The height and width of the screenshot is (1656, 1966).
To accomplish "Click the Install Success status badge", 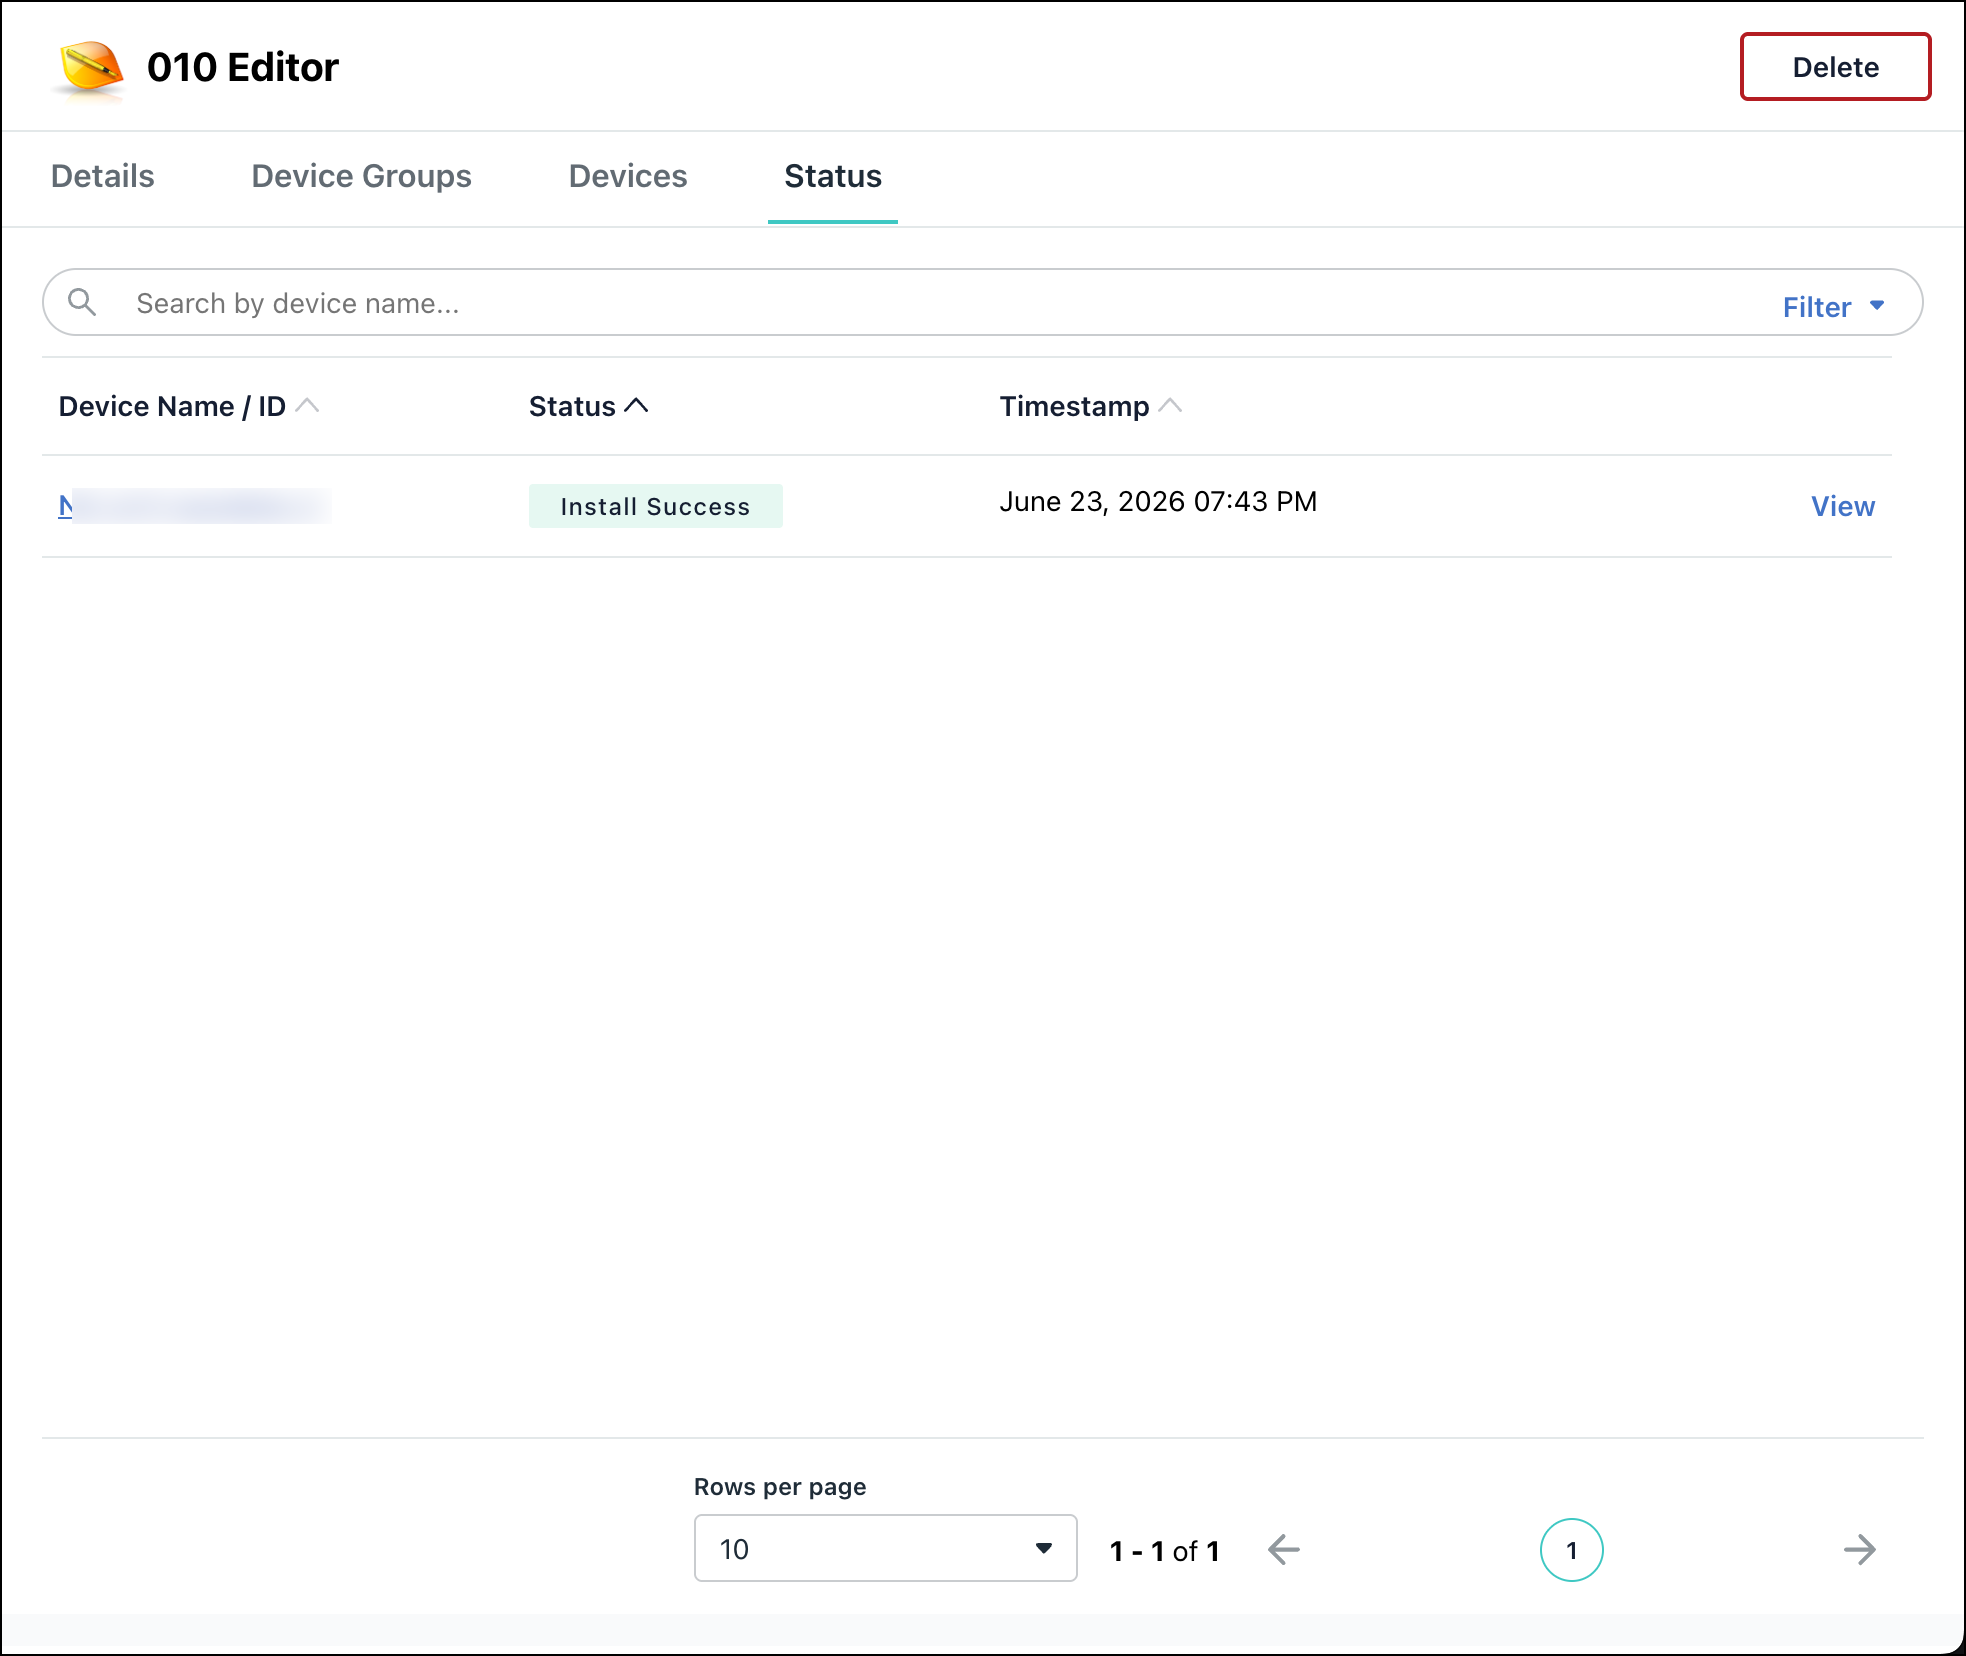I will pyautogui.click(x=656, y=506).
